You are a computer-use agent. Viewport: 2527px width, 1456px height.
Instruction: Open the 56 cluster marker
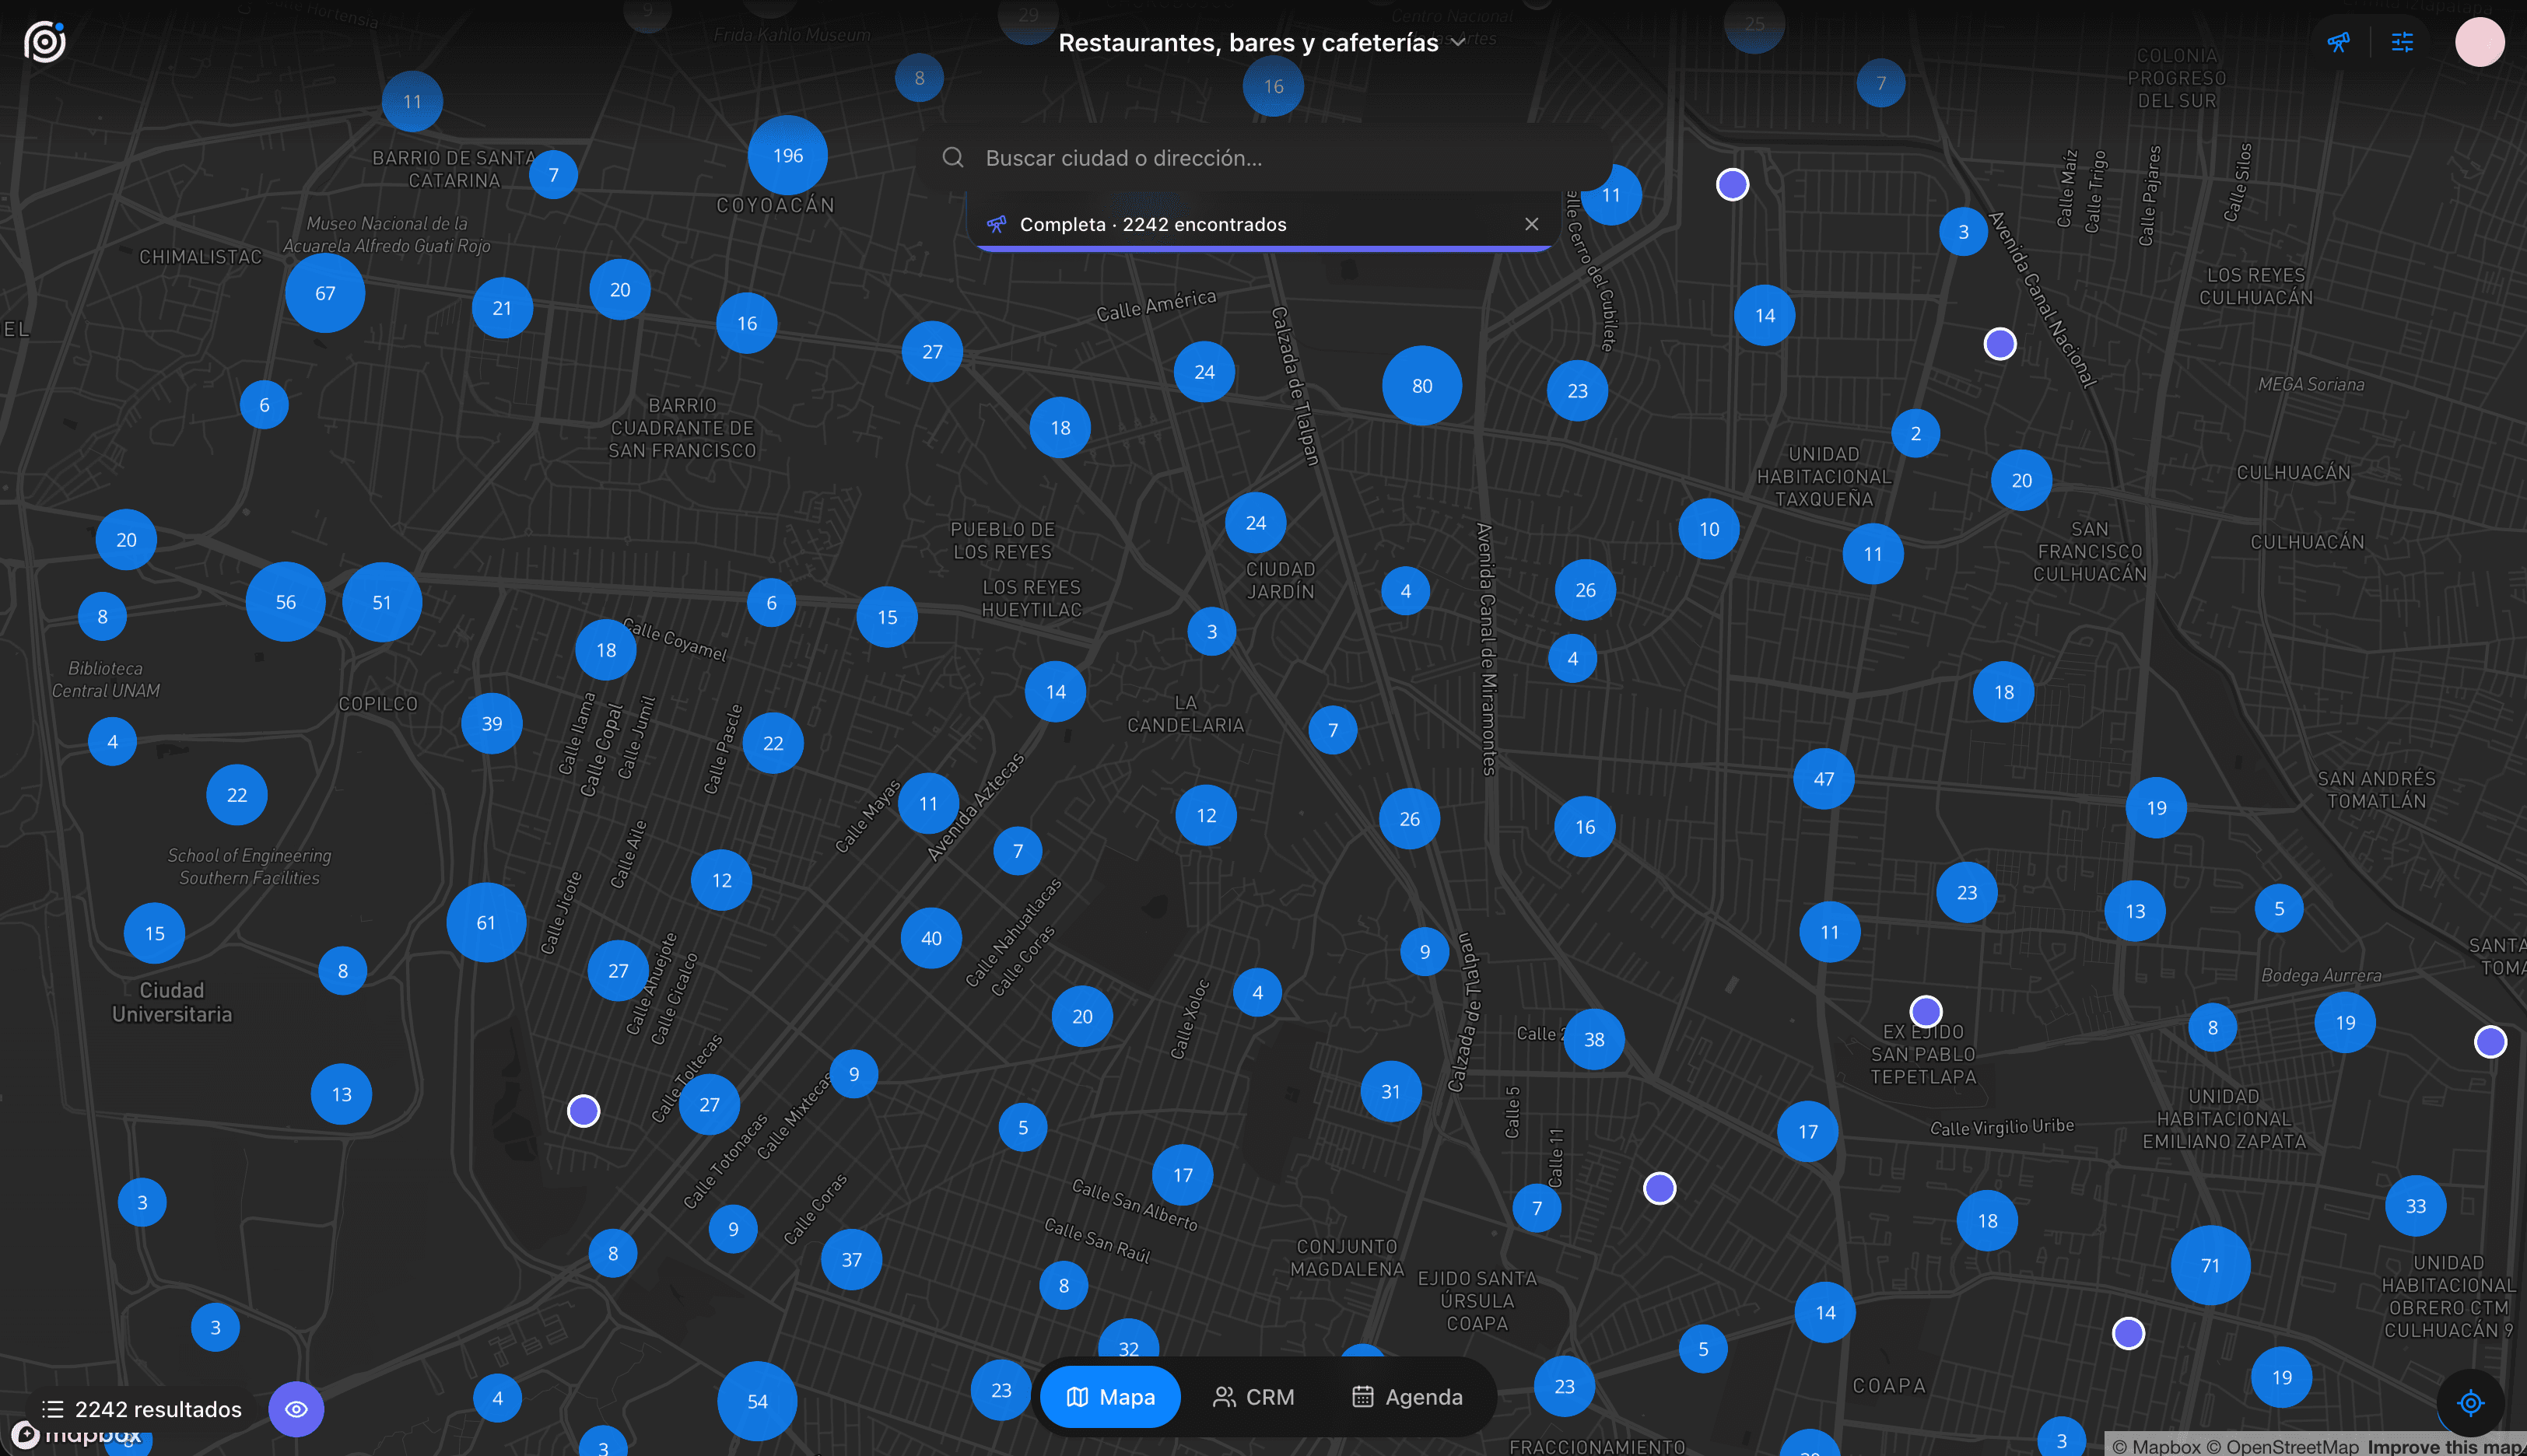[286, 602]
